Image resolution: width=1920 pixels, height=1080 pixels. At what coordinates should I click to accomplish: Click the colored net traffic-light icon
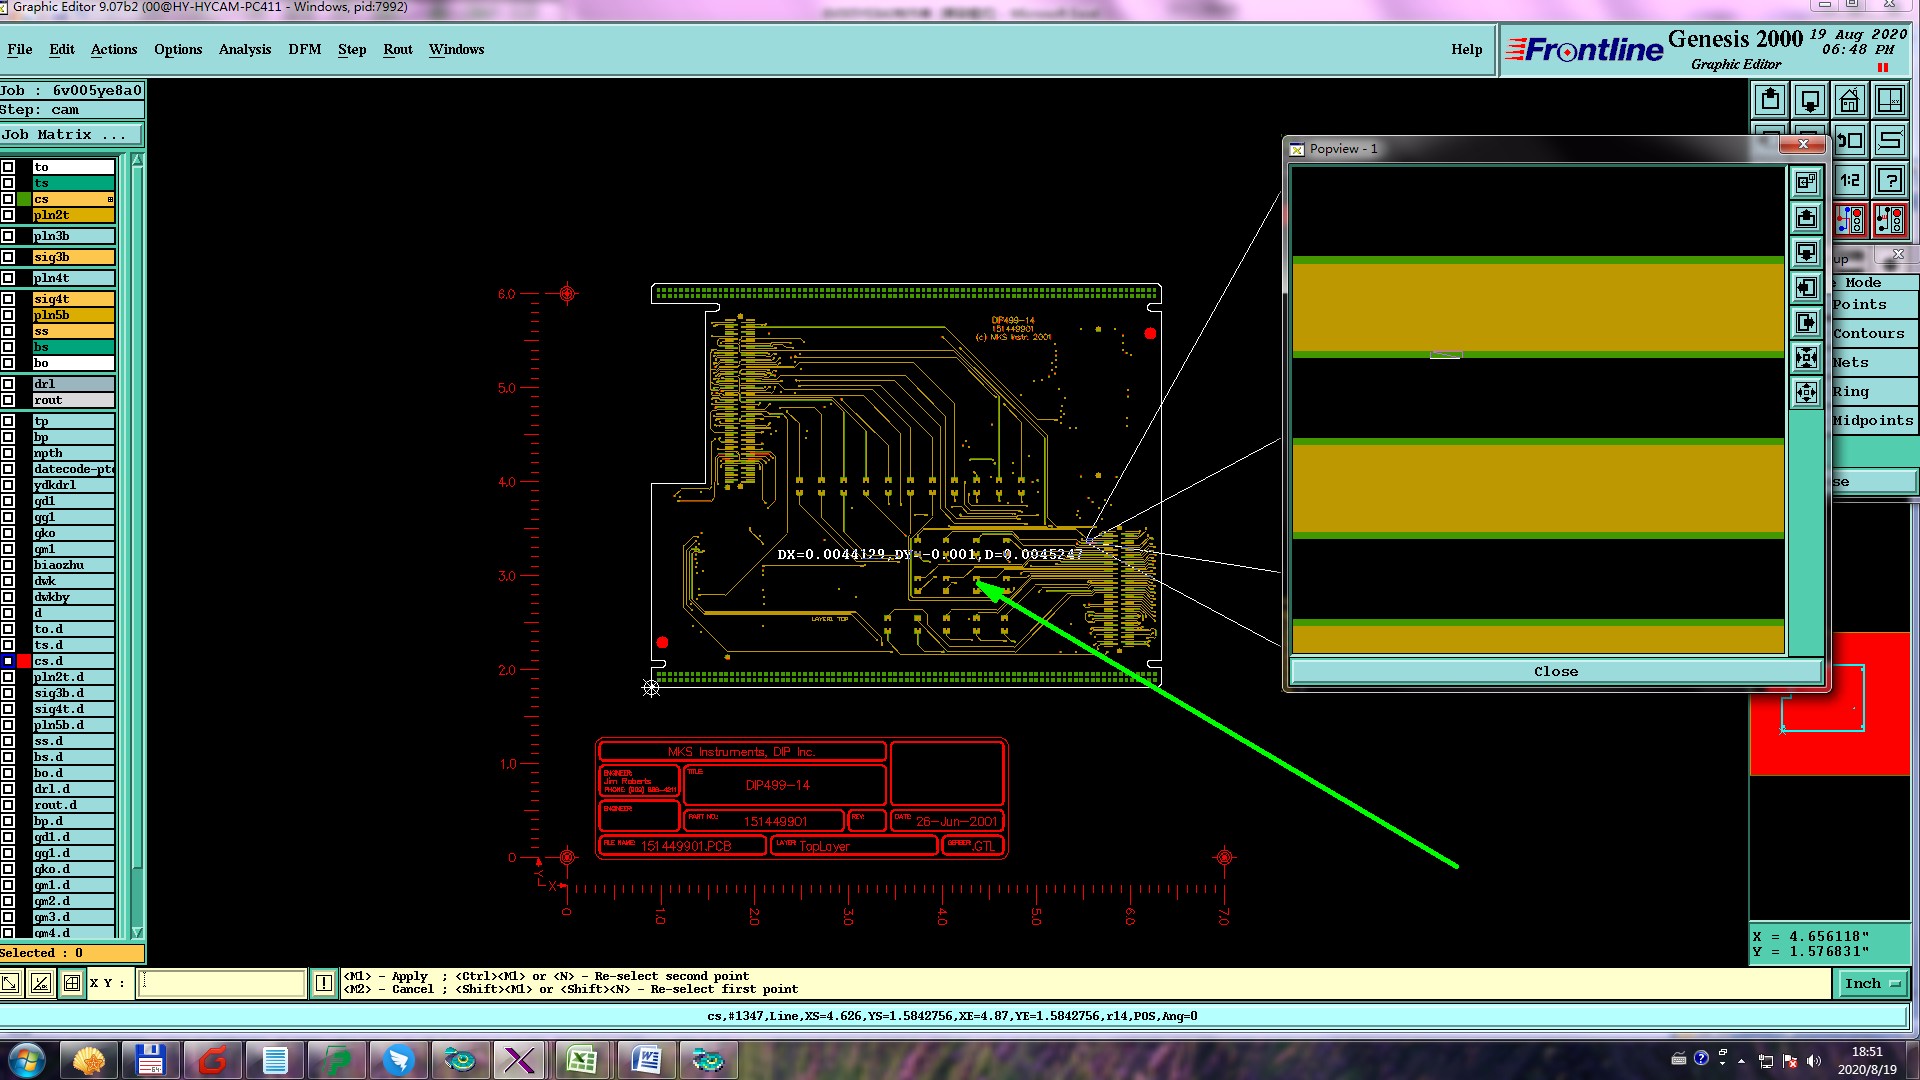[x=1850, y=219]
